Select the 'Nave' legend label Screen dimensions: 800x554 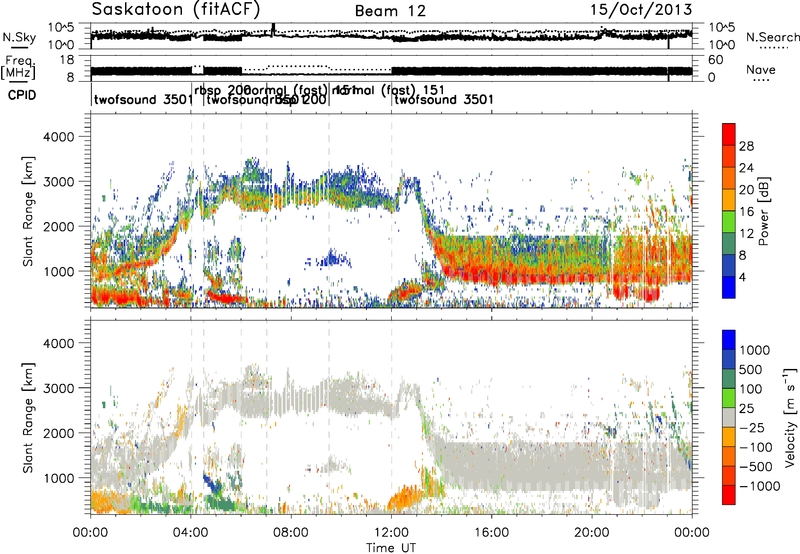tap(760, 69)
